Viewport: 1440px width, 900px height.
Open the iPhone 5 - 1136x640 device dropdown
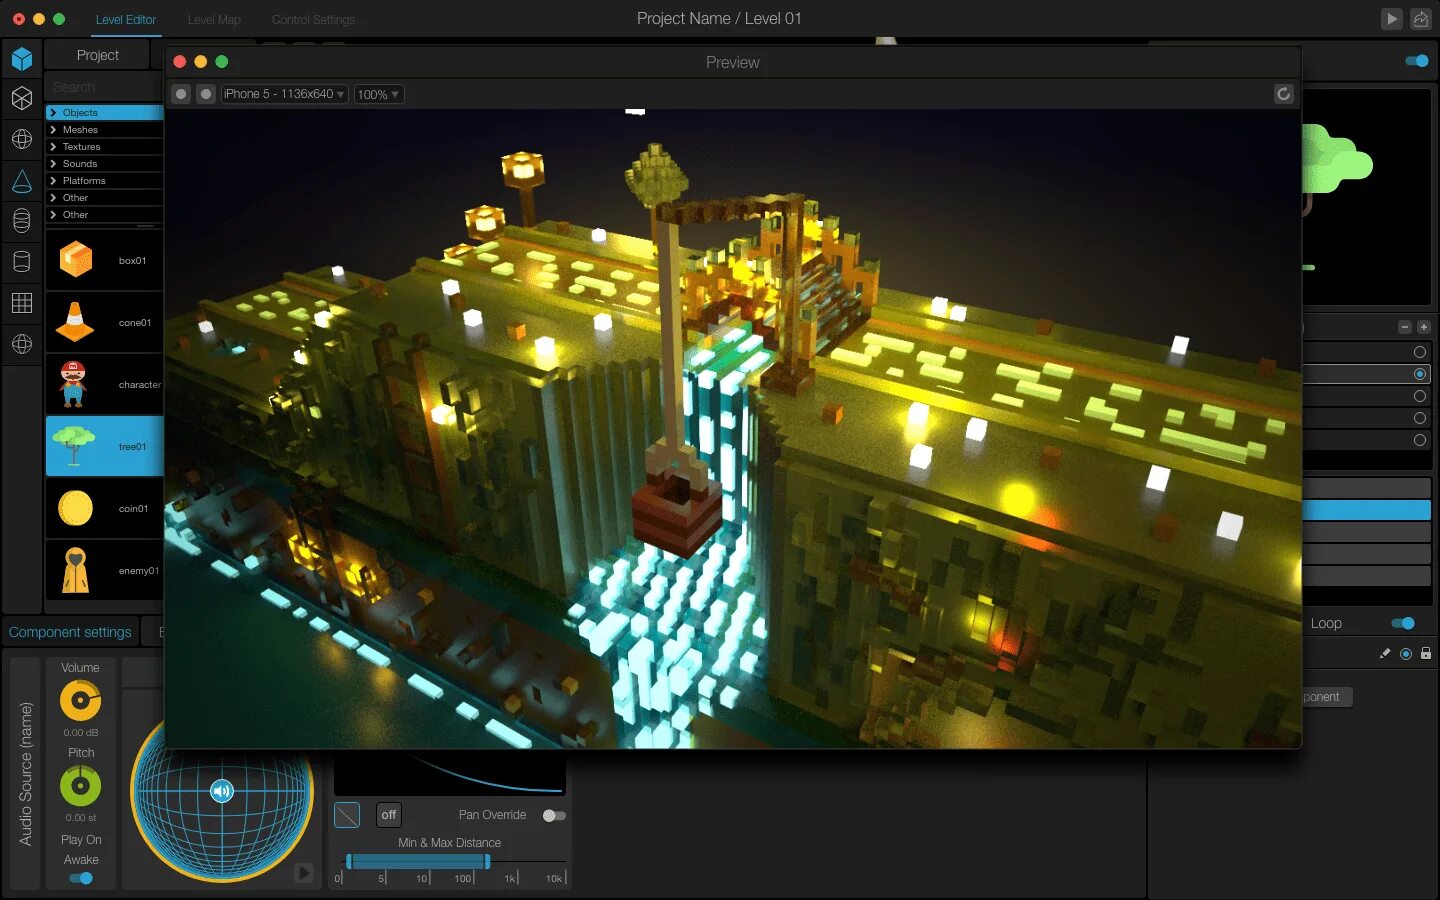284,94
